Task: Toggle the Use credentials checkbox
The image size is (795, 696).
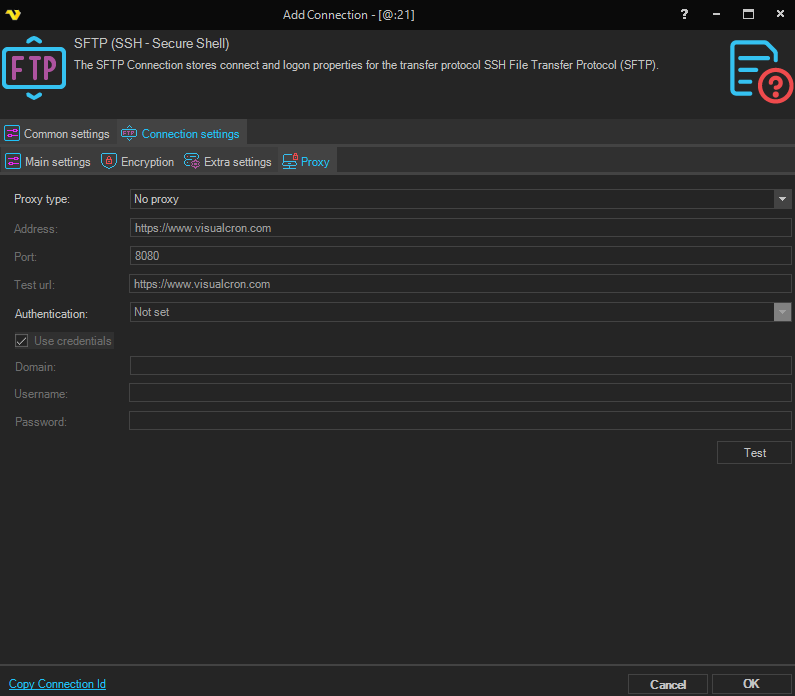Action: coord(22,341)
